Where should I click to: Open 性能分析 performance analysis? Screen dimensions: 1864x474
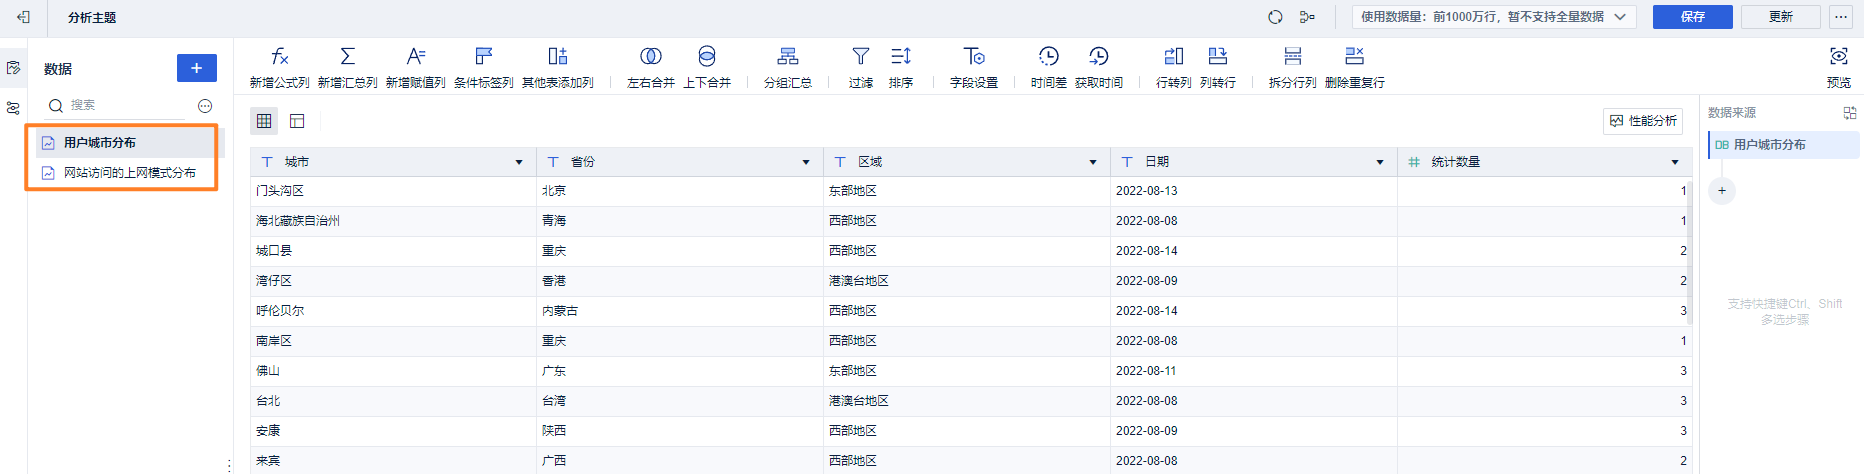[1643, 121]
